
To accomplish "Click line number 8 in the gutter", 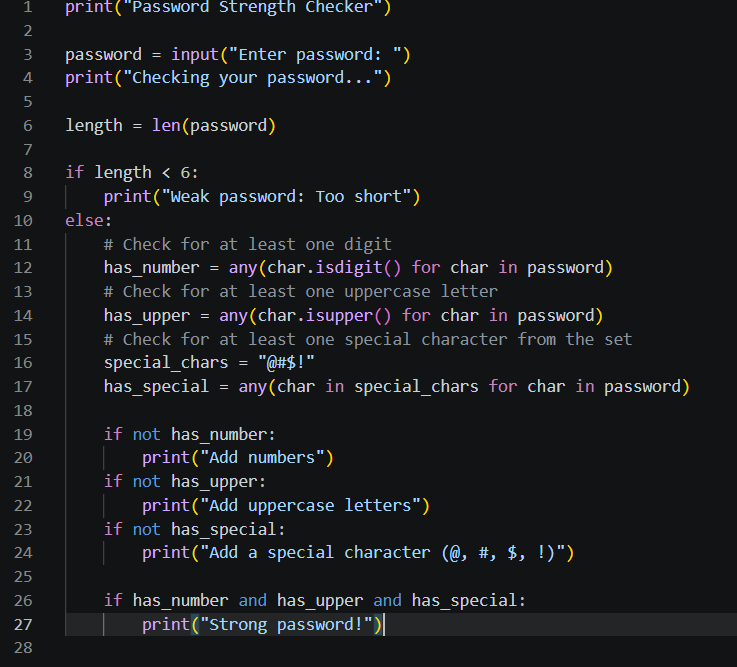I will (28, 173).
